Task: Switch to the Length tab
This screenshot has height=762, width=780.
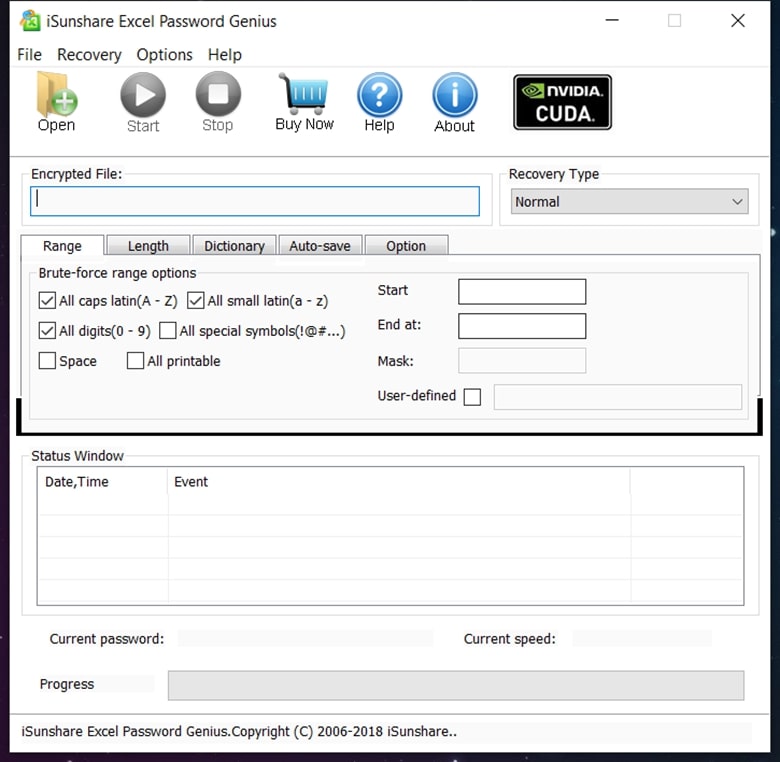Action: click(148, 246)
